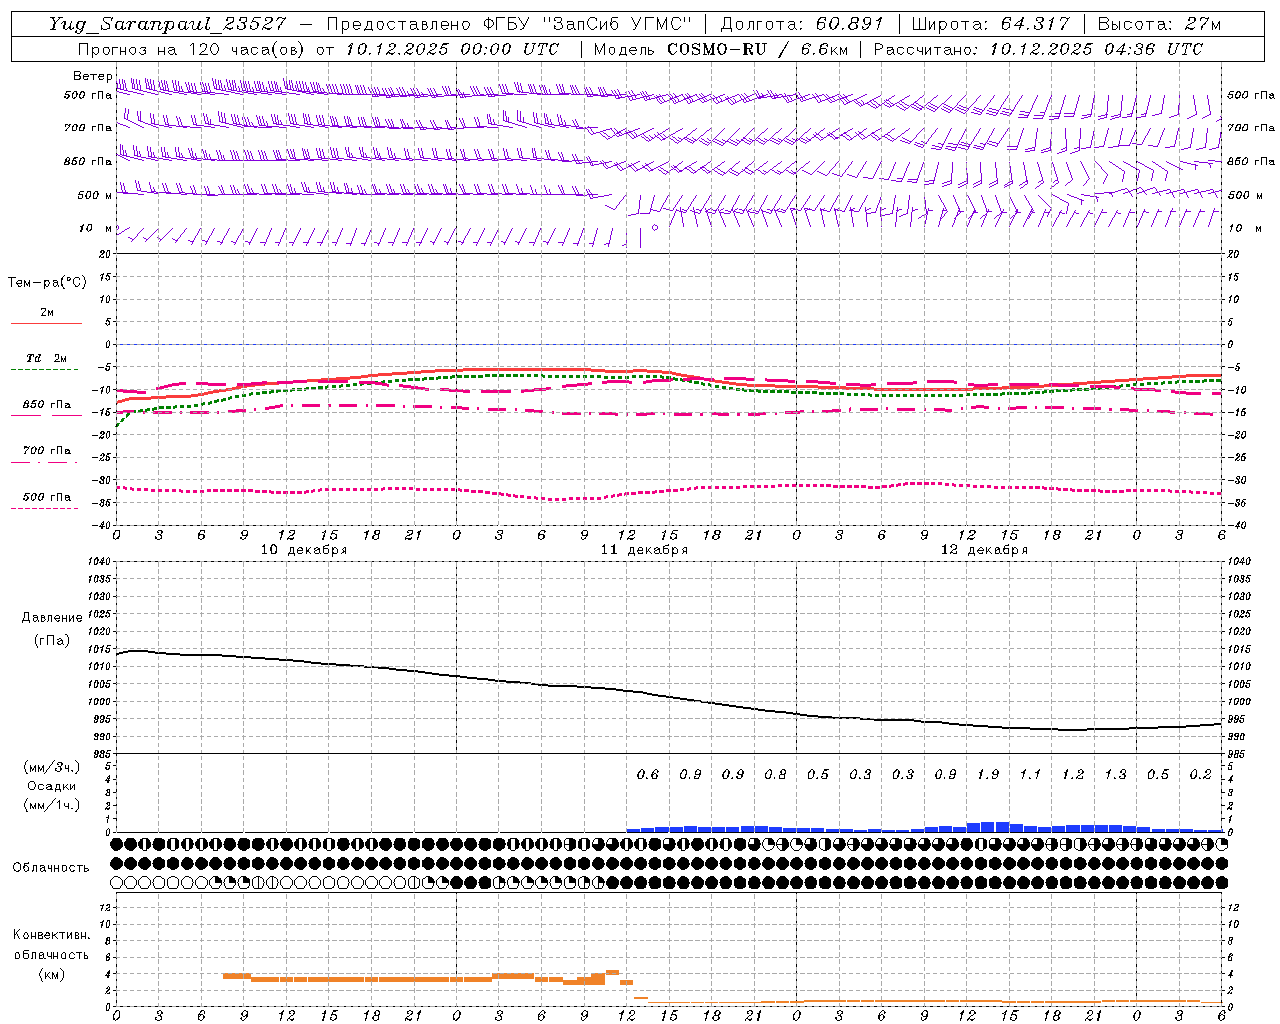Click the Конвективн. label of convective cloudiness
Image resolution: width=1280 pixels, height=1024 pixels.
click(52, 936)
